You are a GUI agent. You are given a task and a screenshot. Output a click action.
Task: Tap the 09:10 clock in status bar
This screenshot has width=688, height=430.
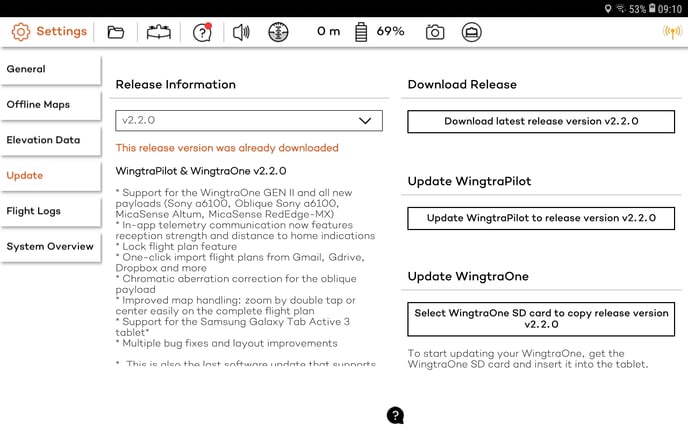[x=670, y=9]
